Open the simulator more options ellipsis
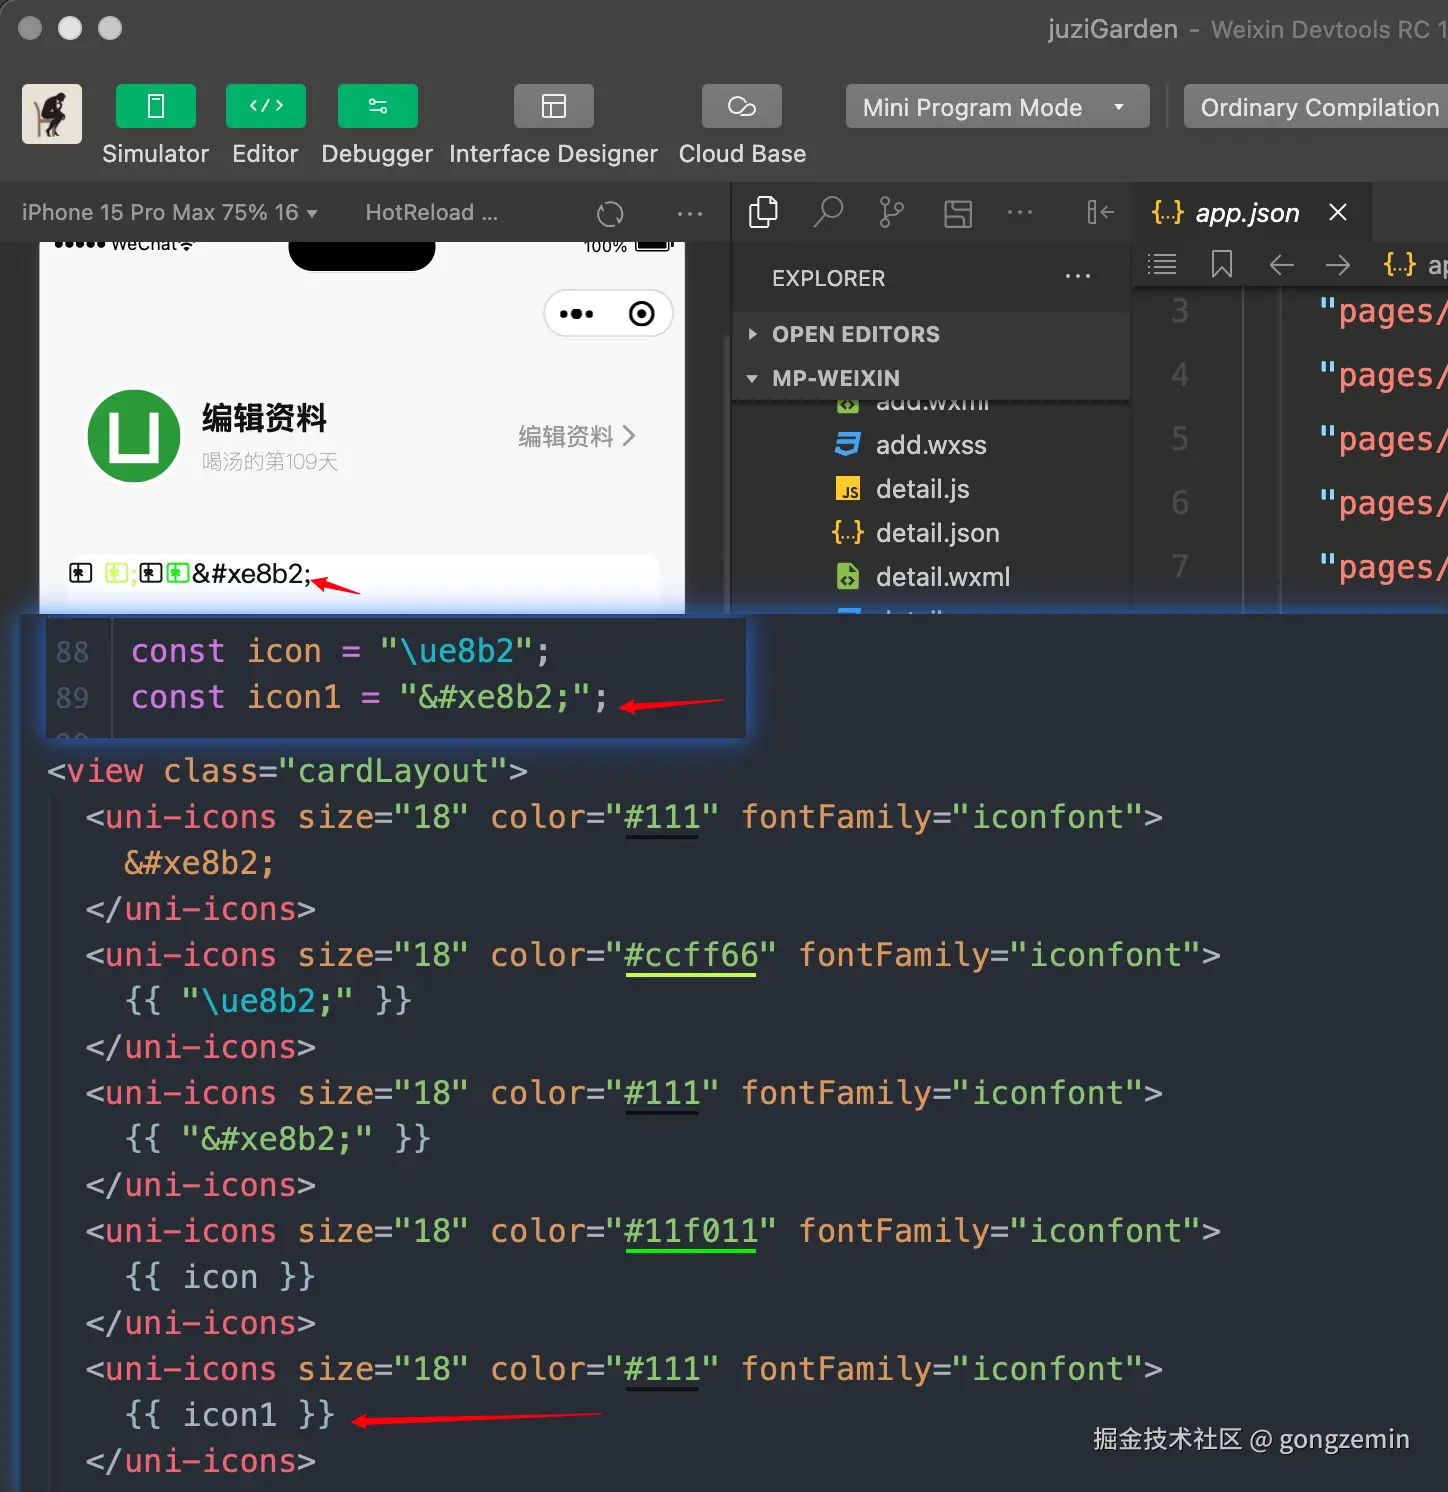Image resolution: width=1448 pixels, height=1492 pixels. point(690,213)
